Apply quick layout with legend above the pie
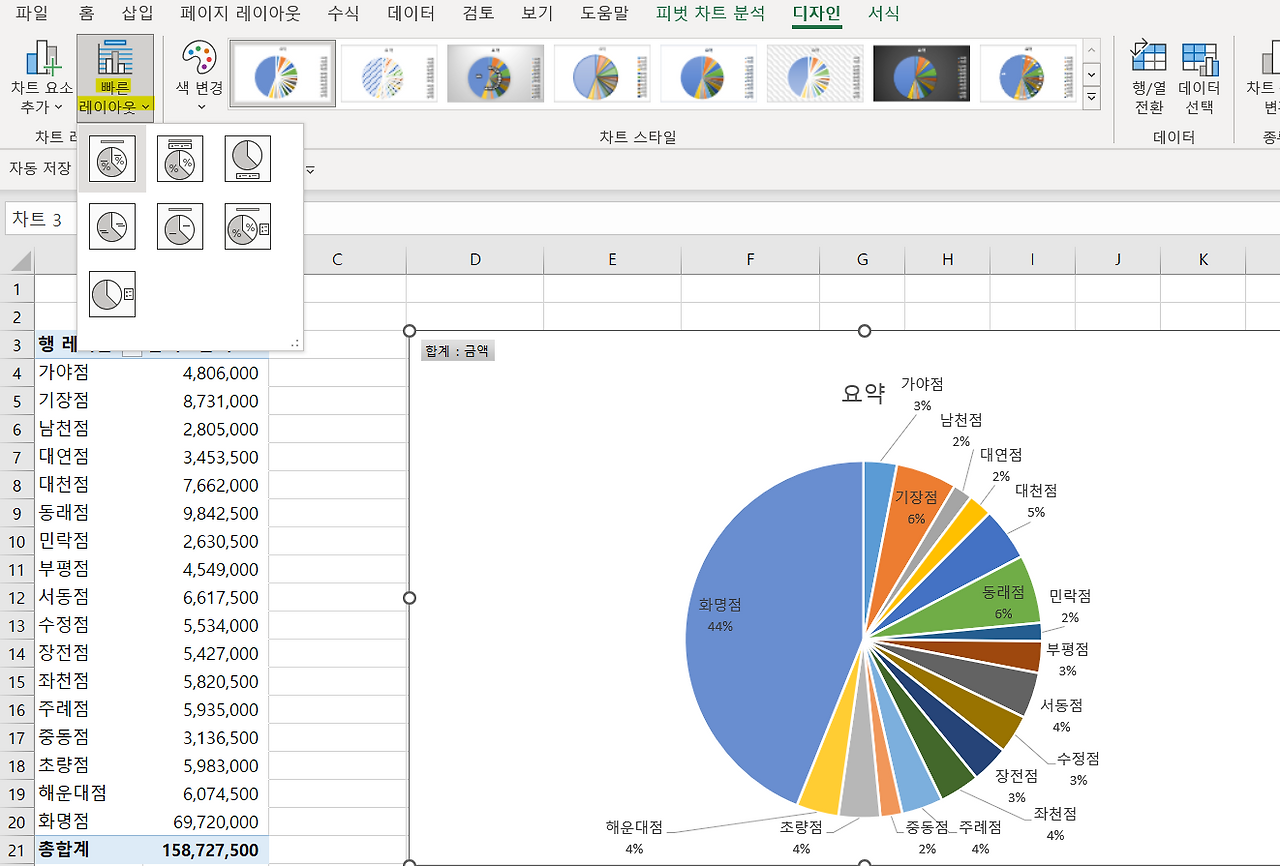This screenshot has height=866, width=1280. click(x=180, y=159)
